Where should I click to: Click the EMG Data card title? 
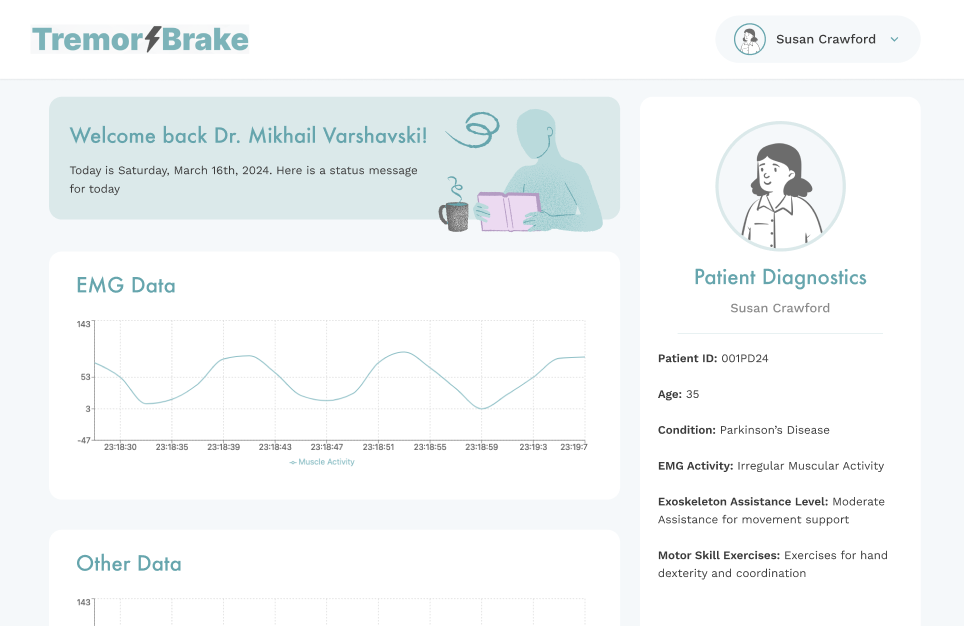pos(126,286)
